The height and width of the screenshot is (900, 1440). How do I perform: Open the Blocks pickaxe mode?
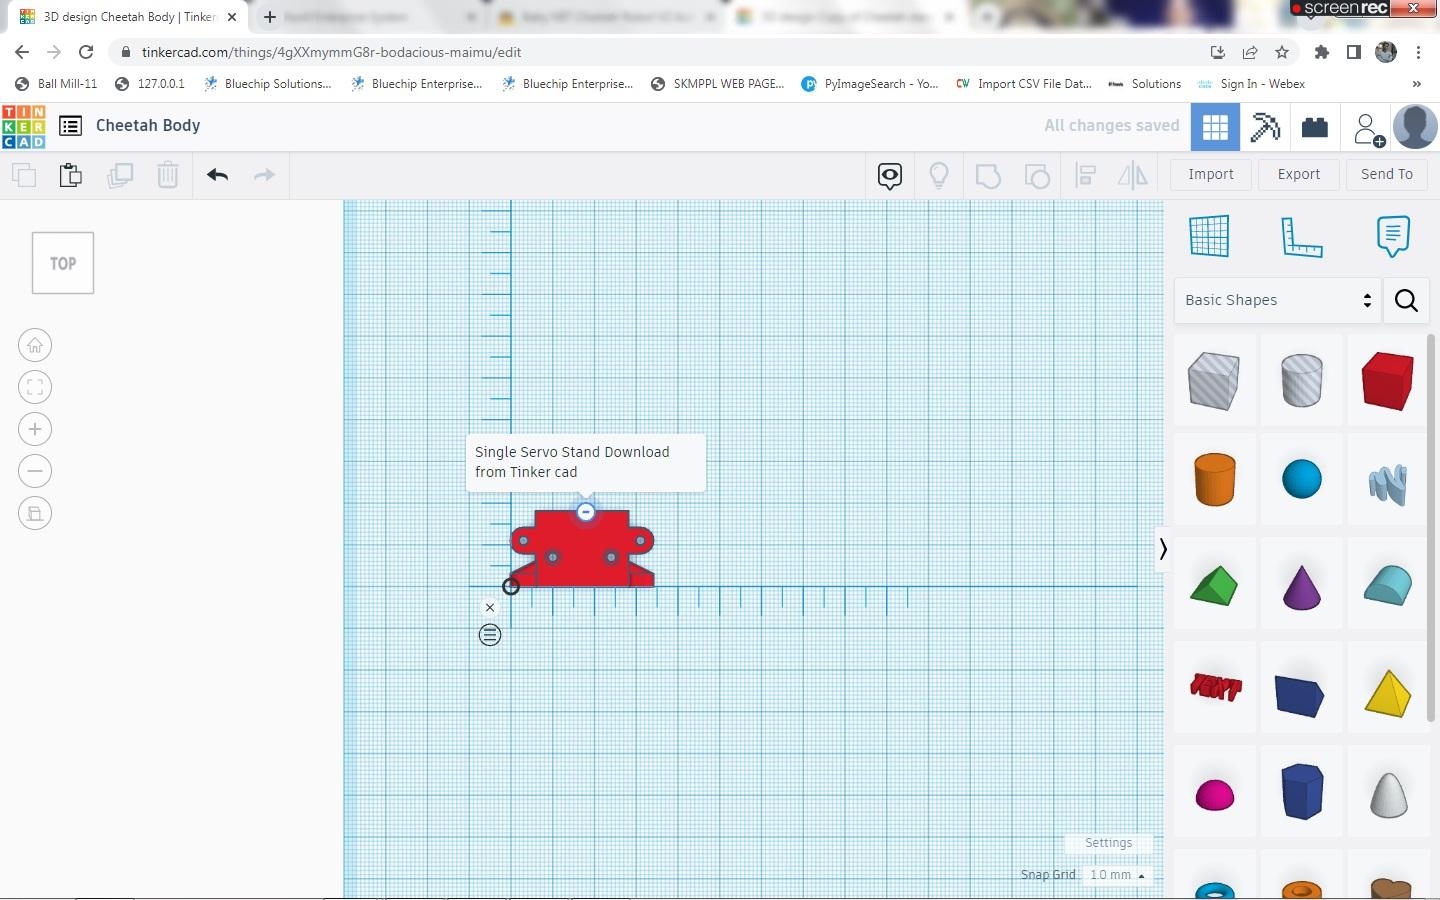[x=1265, y=127]
